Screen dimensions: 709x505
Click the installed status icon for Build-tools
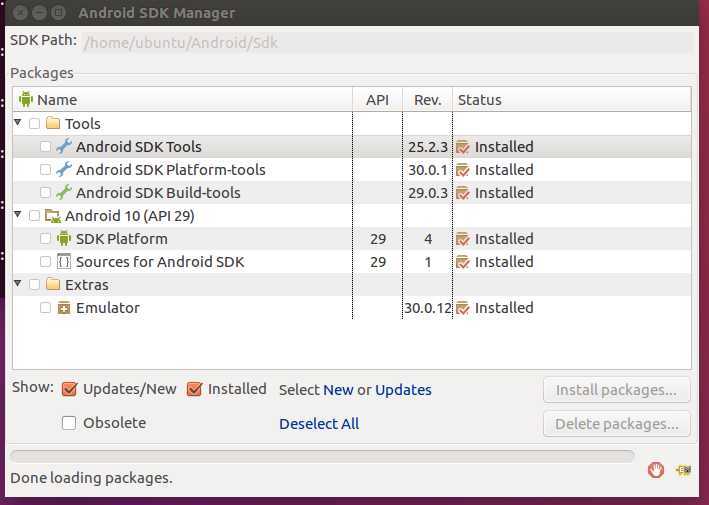pos(463,193)
